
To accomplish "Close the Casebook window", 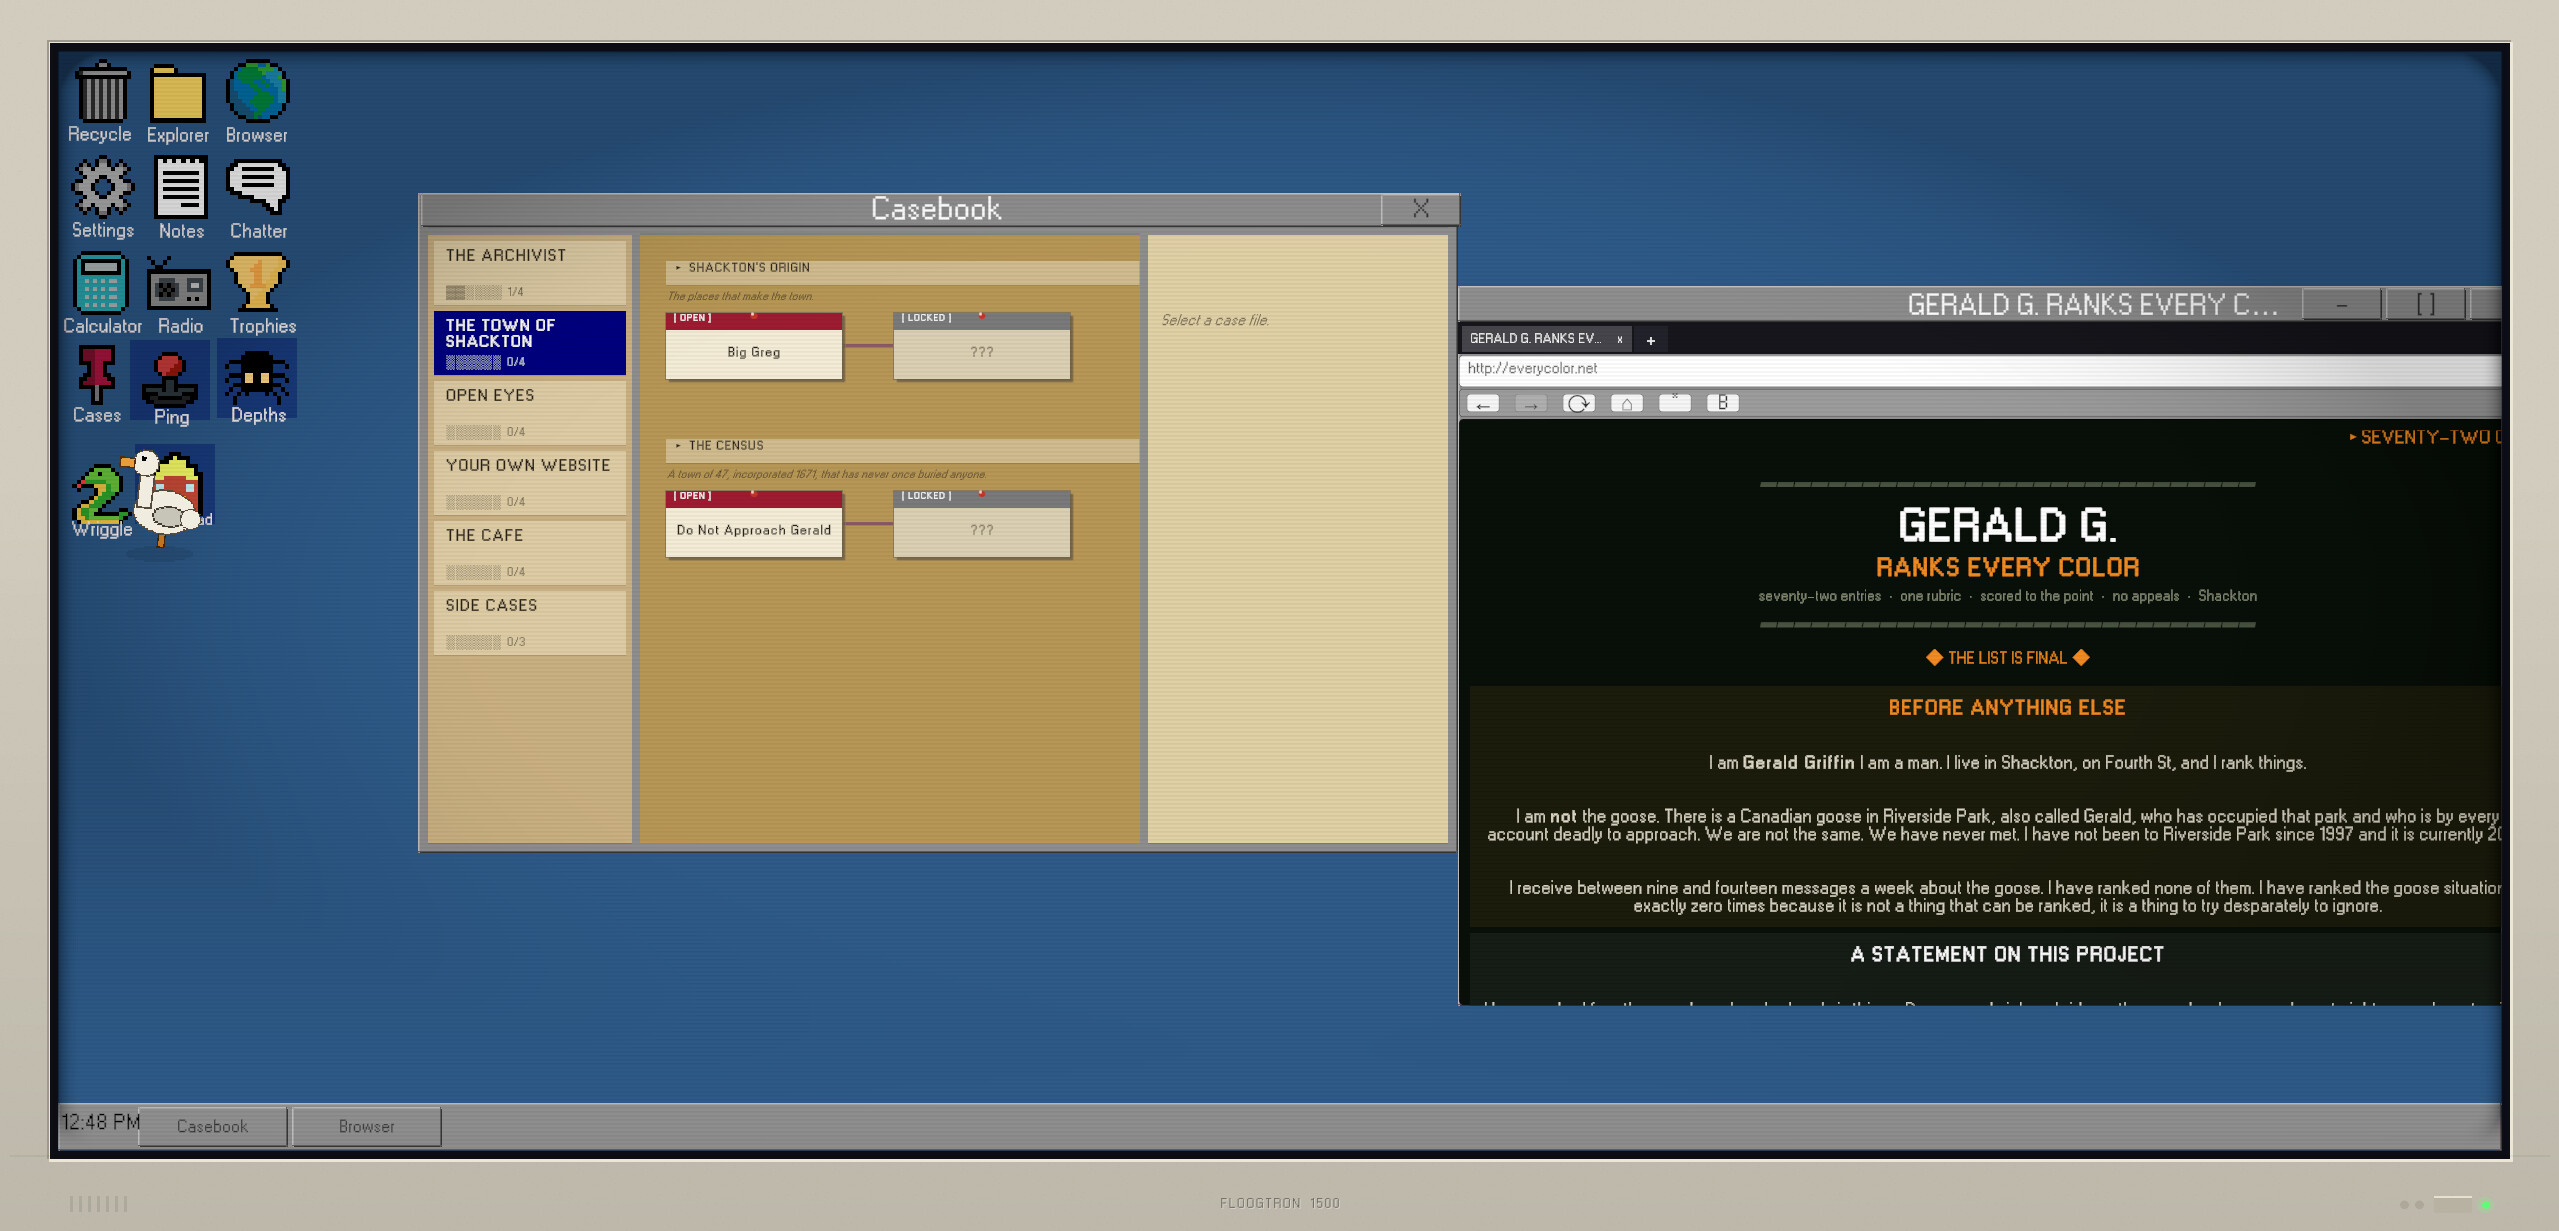I will (1420, 208).
